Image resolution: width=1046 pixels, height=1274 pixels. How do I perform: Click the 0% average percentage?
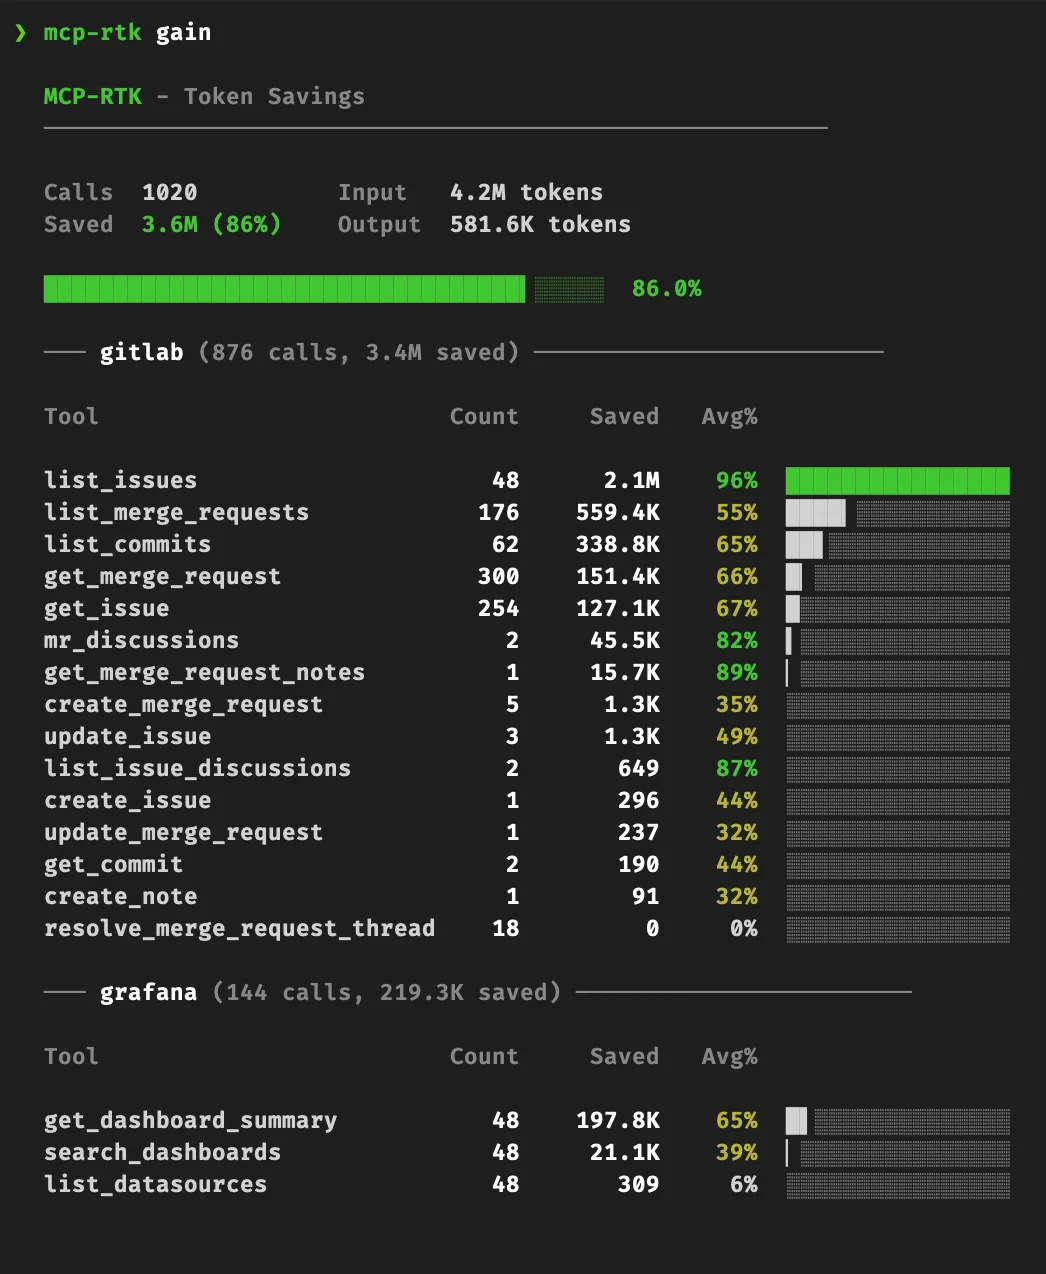coord(744,928)
